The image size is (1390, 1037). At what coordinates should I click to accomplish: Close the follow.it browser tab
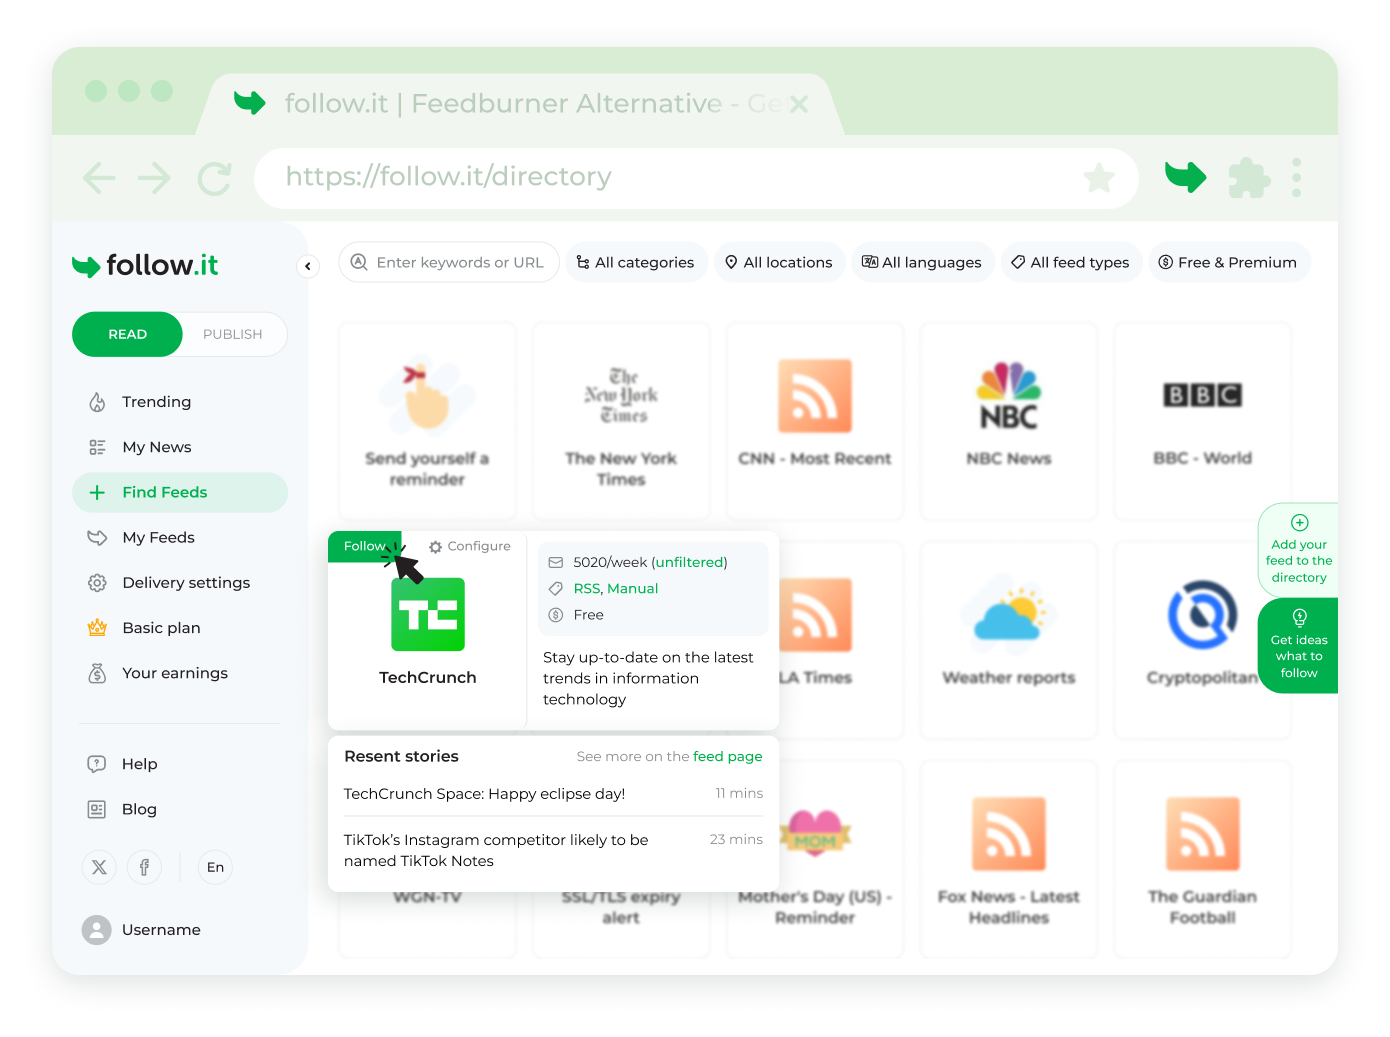pos(798,104)
